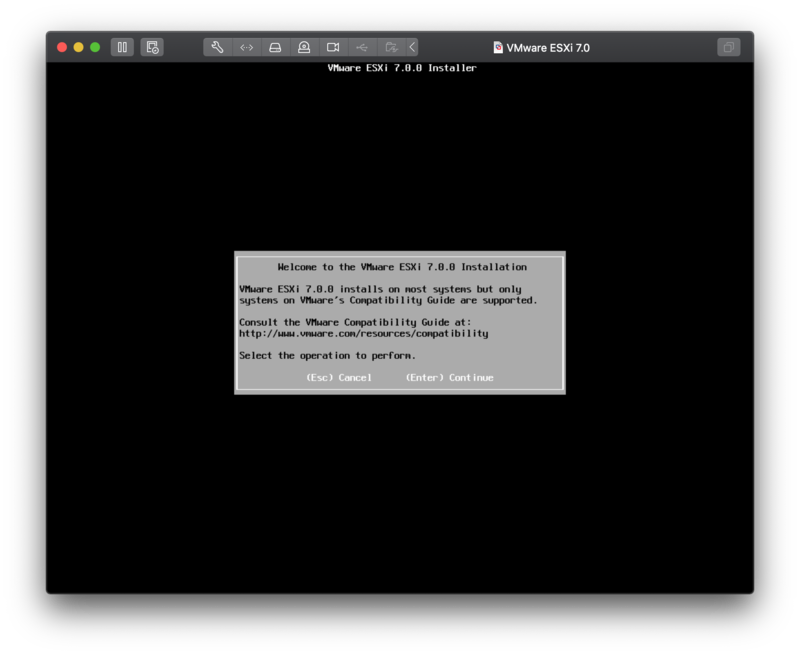Click the VMware ESXi 7.0 document icon

pos(498,47)
